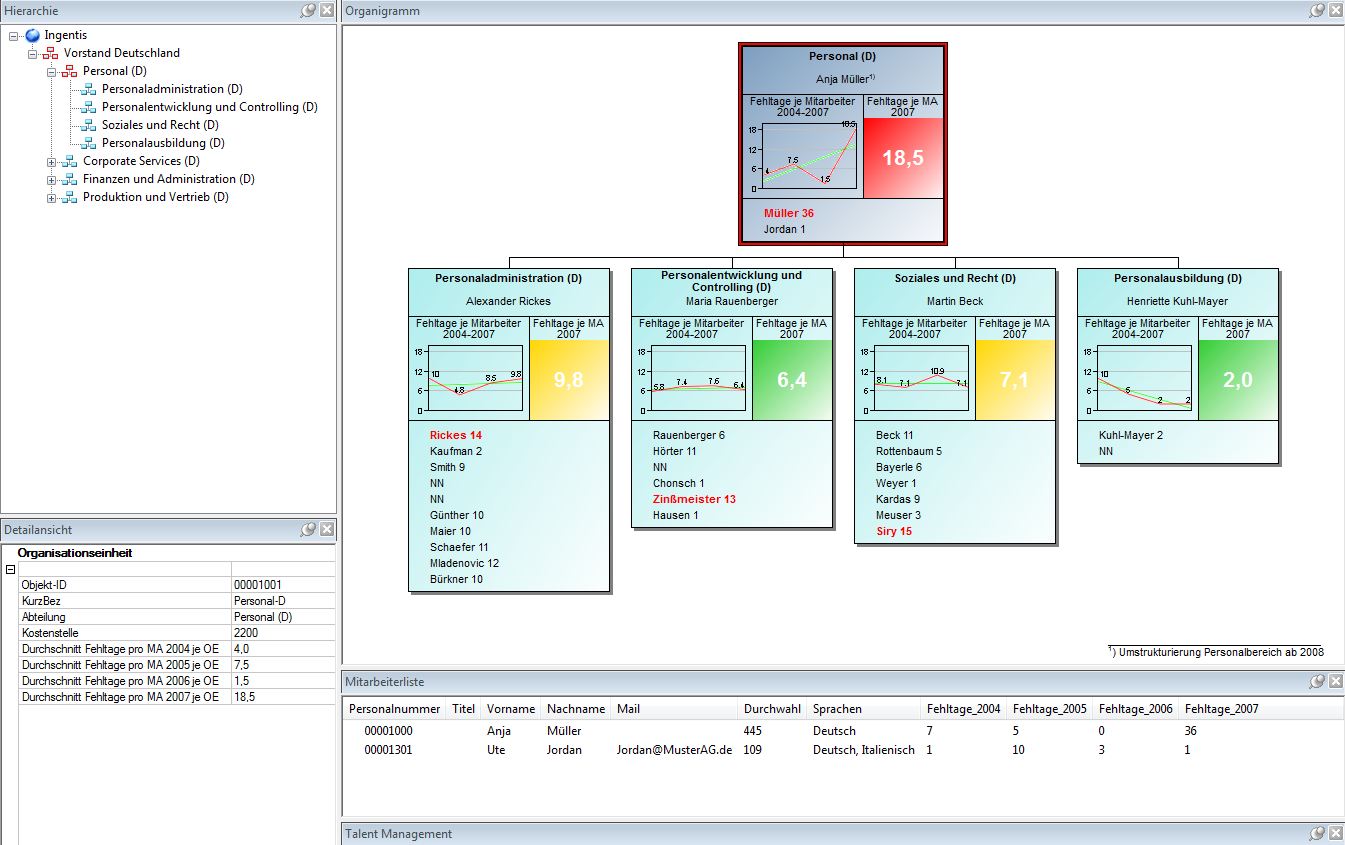Click Mladenovic 12 in the employee list

[464, 563]
